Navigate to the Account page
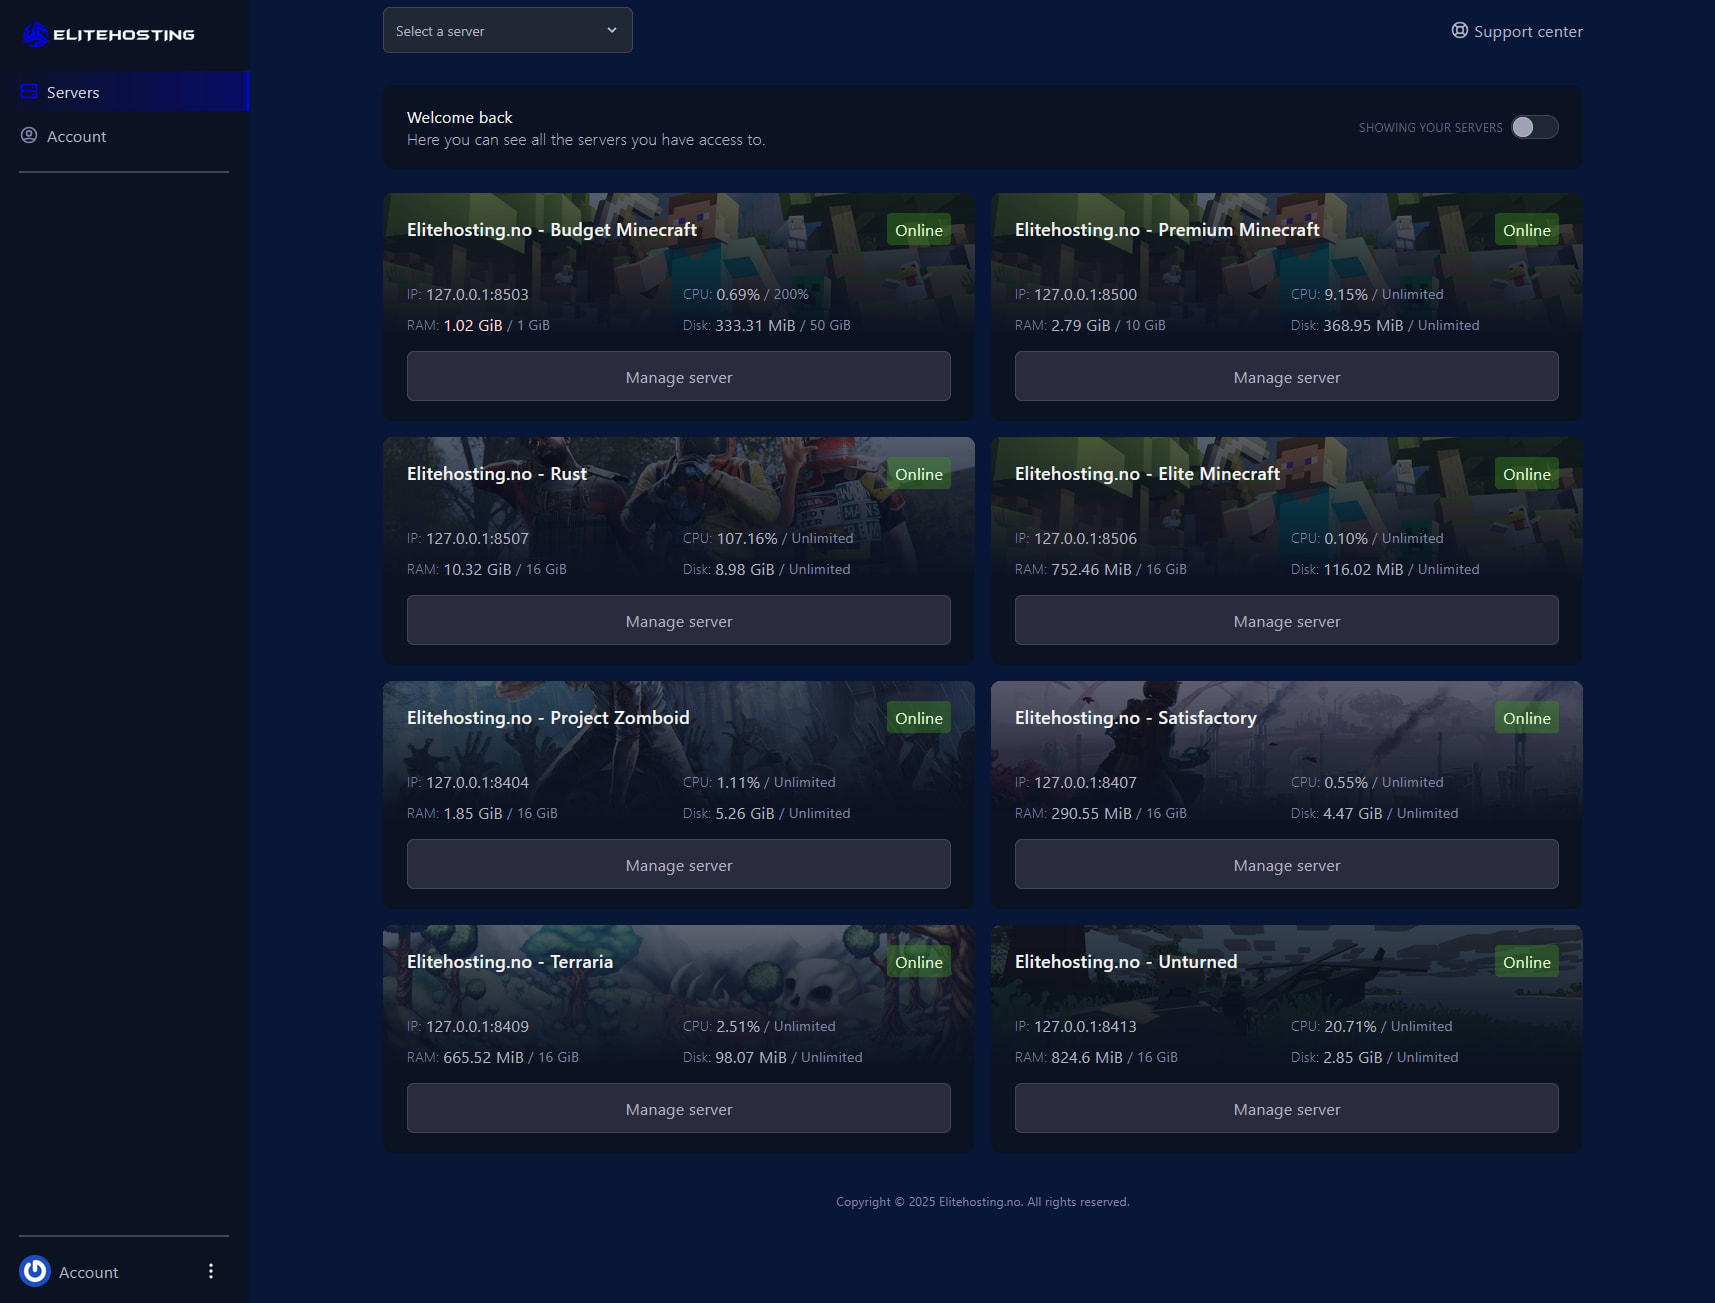 [77, 136]
